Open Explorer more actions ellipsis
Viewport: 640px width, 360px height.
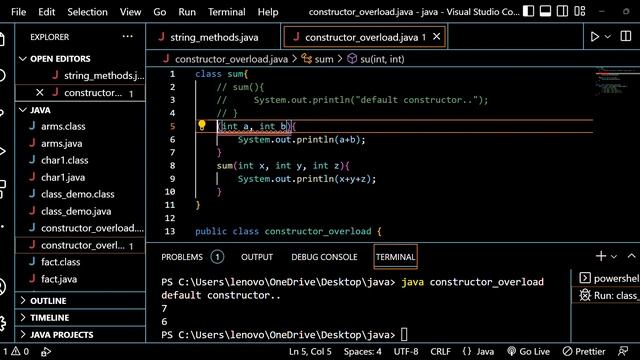(x=128, y=36)
